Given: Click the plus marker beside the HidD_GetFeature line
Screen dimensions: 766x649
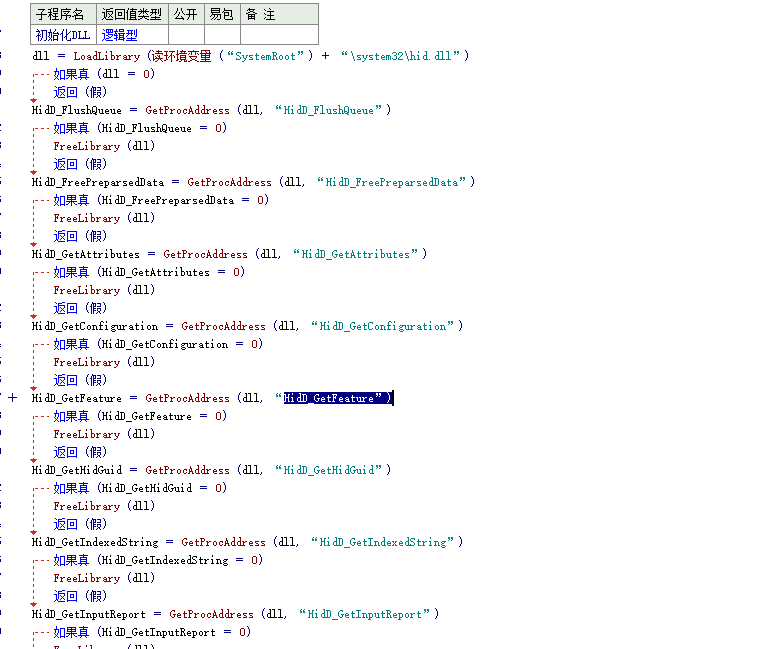Looking at the screenshot, I should pyautogui.click(x=13, y=398).
